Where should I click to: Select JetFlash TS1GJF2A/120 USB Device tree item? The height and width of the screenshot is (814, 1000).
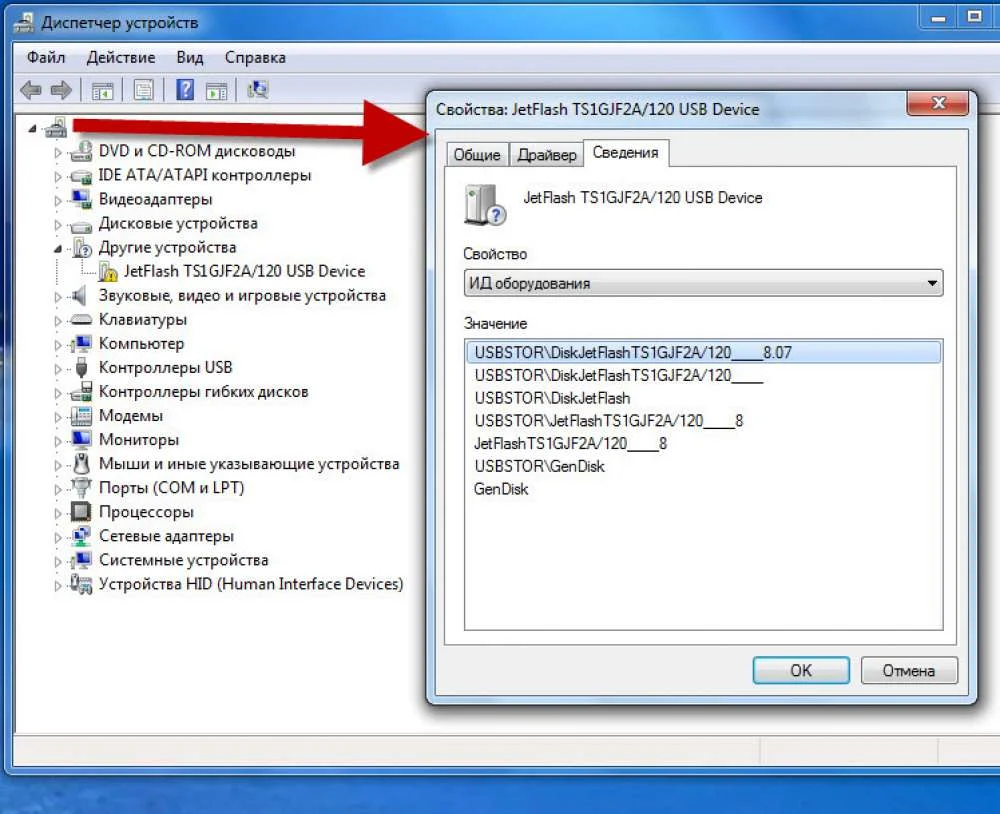click(x=244, y=271)
